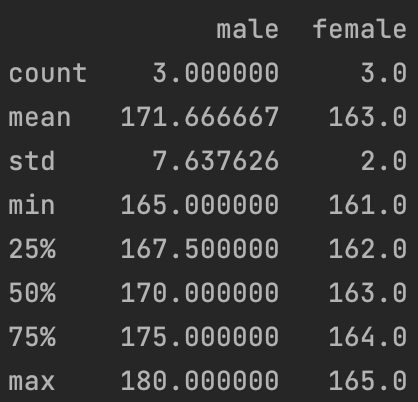
Task: Click the male max value 180.000000
Action: [199, 381]
